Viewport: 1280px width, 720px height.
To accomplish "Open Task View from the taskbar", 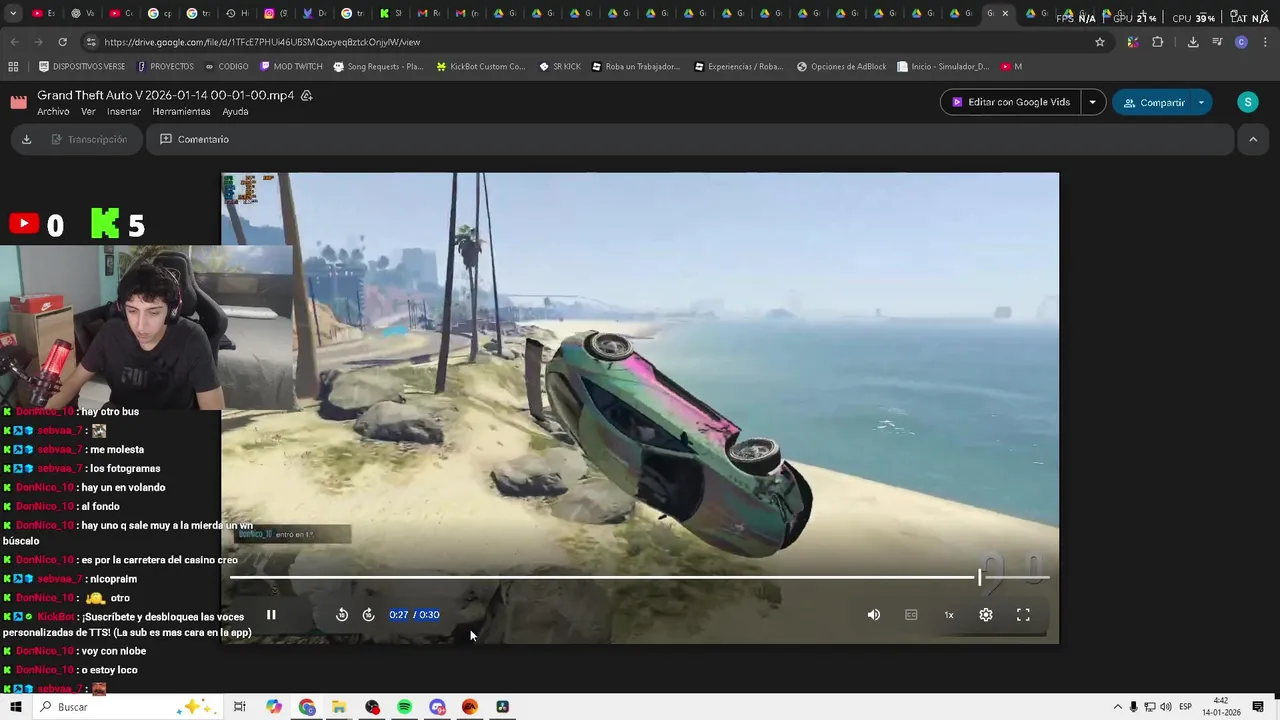I will pos(240,707).
